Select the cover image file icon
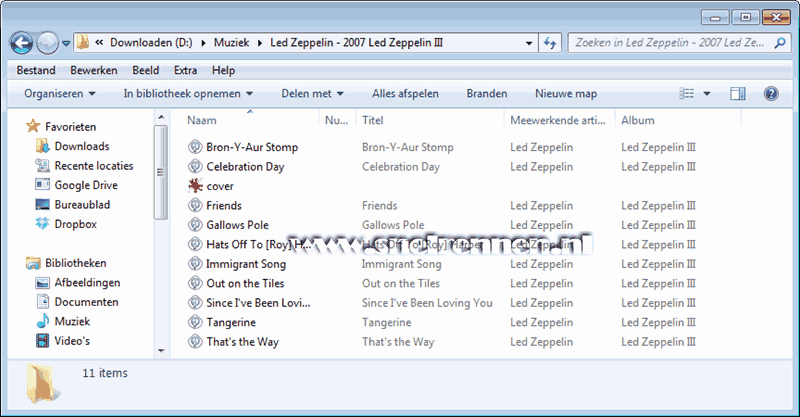This screenshot has width=800, height=417. point(195,186)
